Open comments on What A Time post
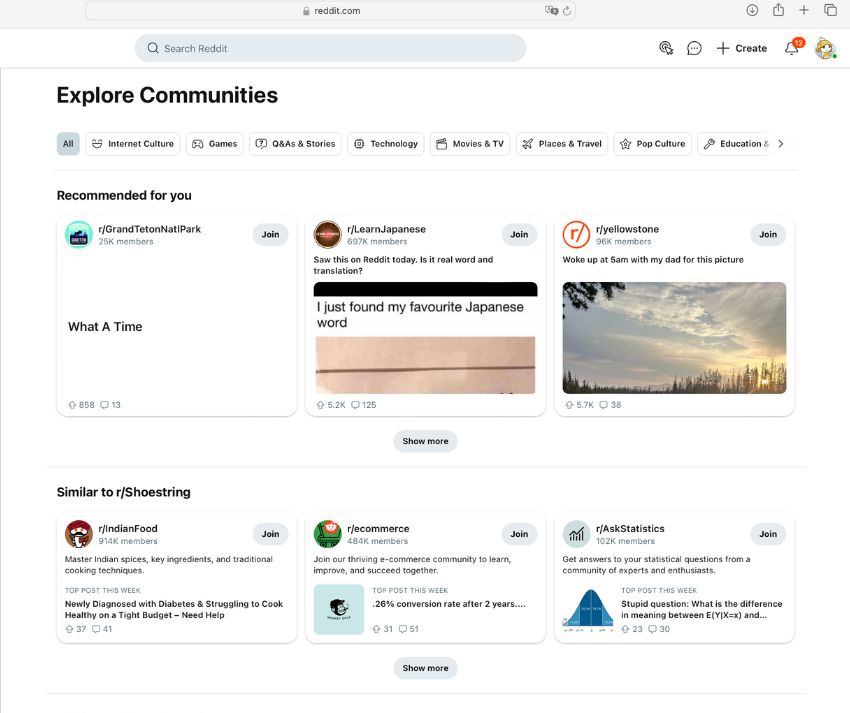 pos(110,405)
